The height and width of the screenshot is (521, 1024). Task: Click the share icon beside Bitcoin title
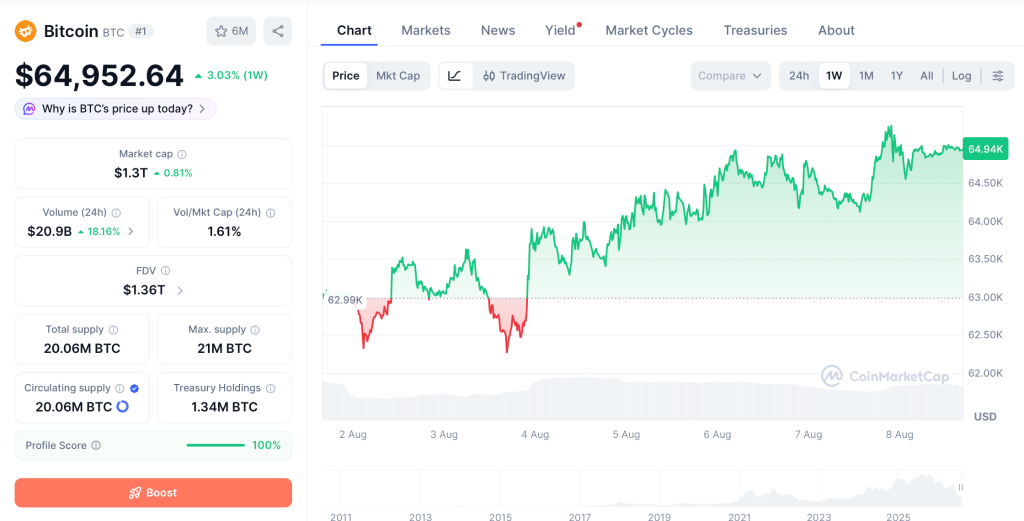(278, 31)
